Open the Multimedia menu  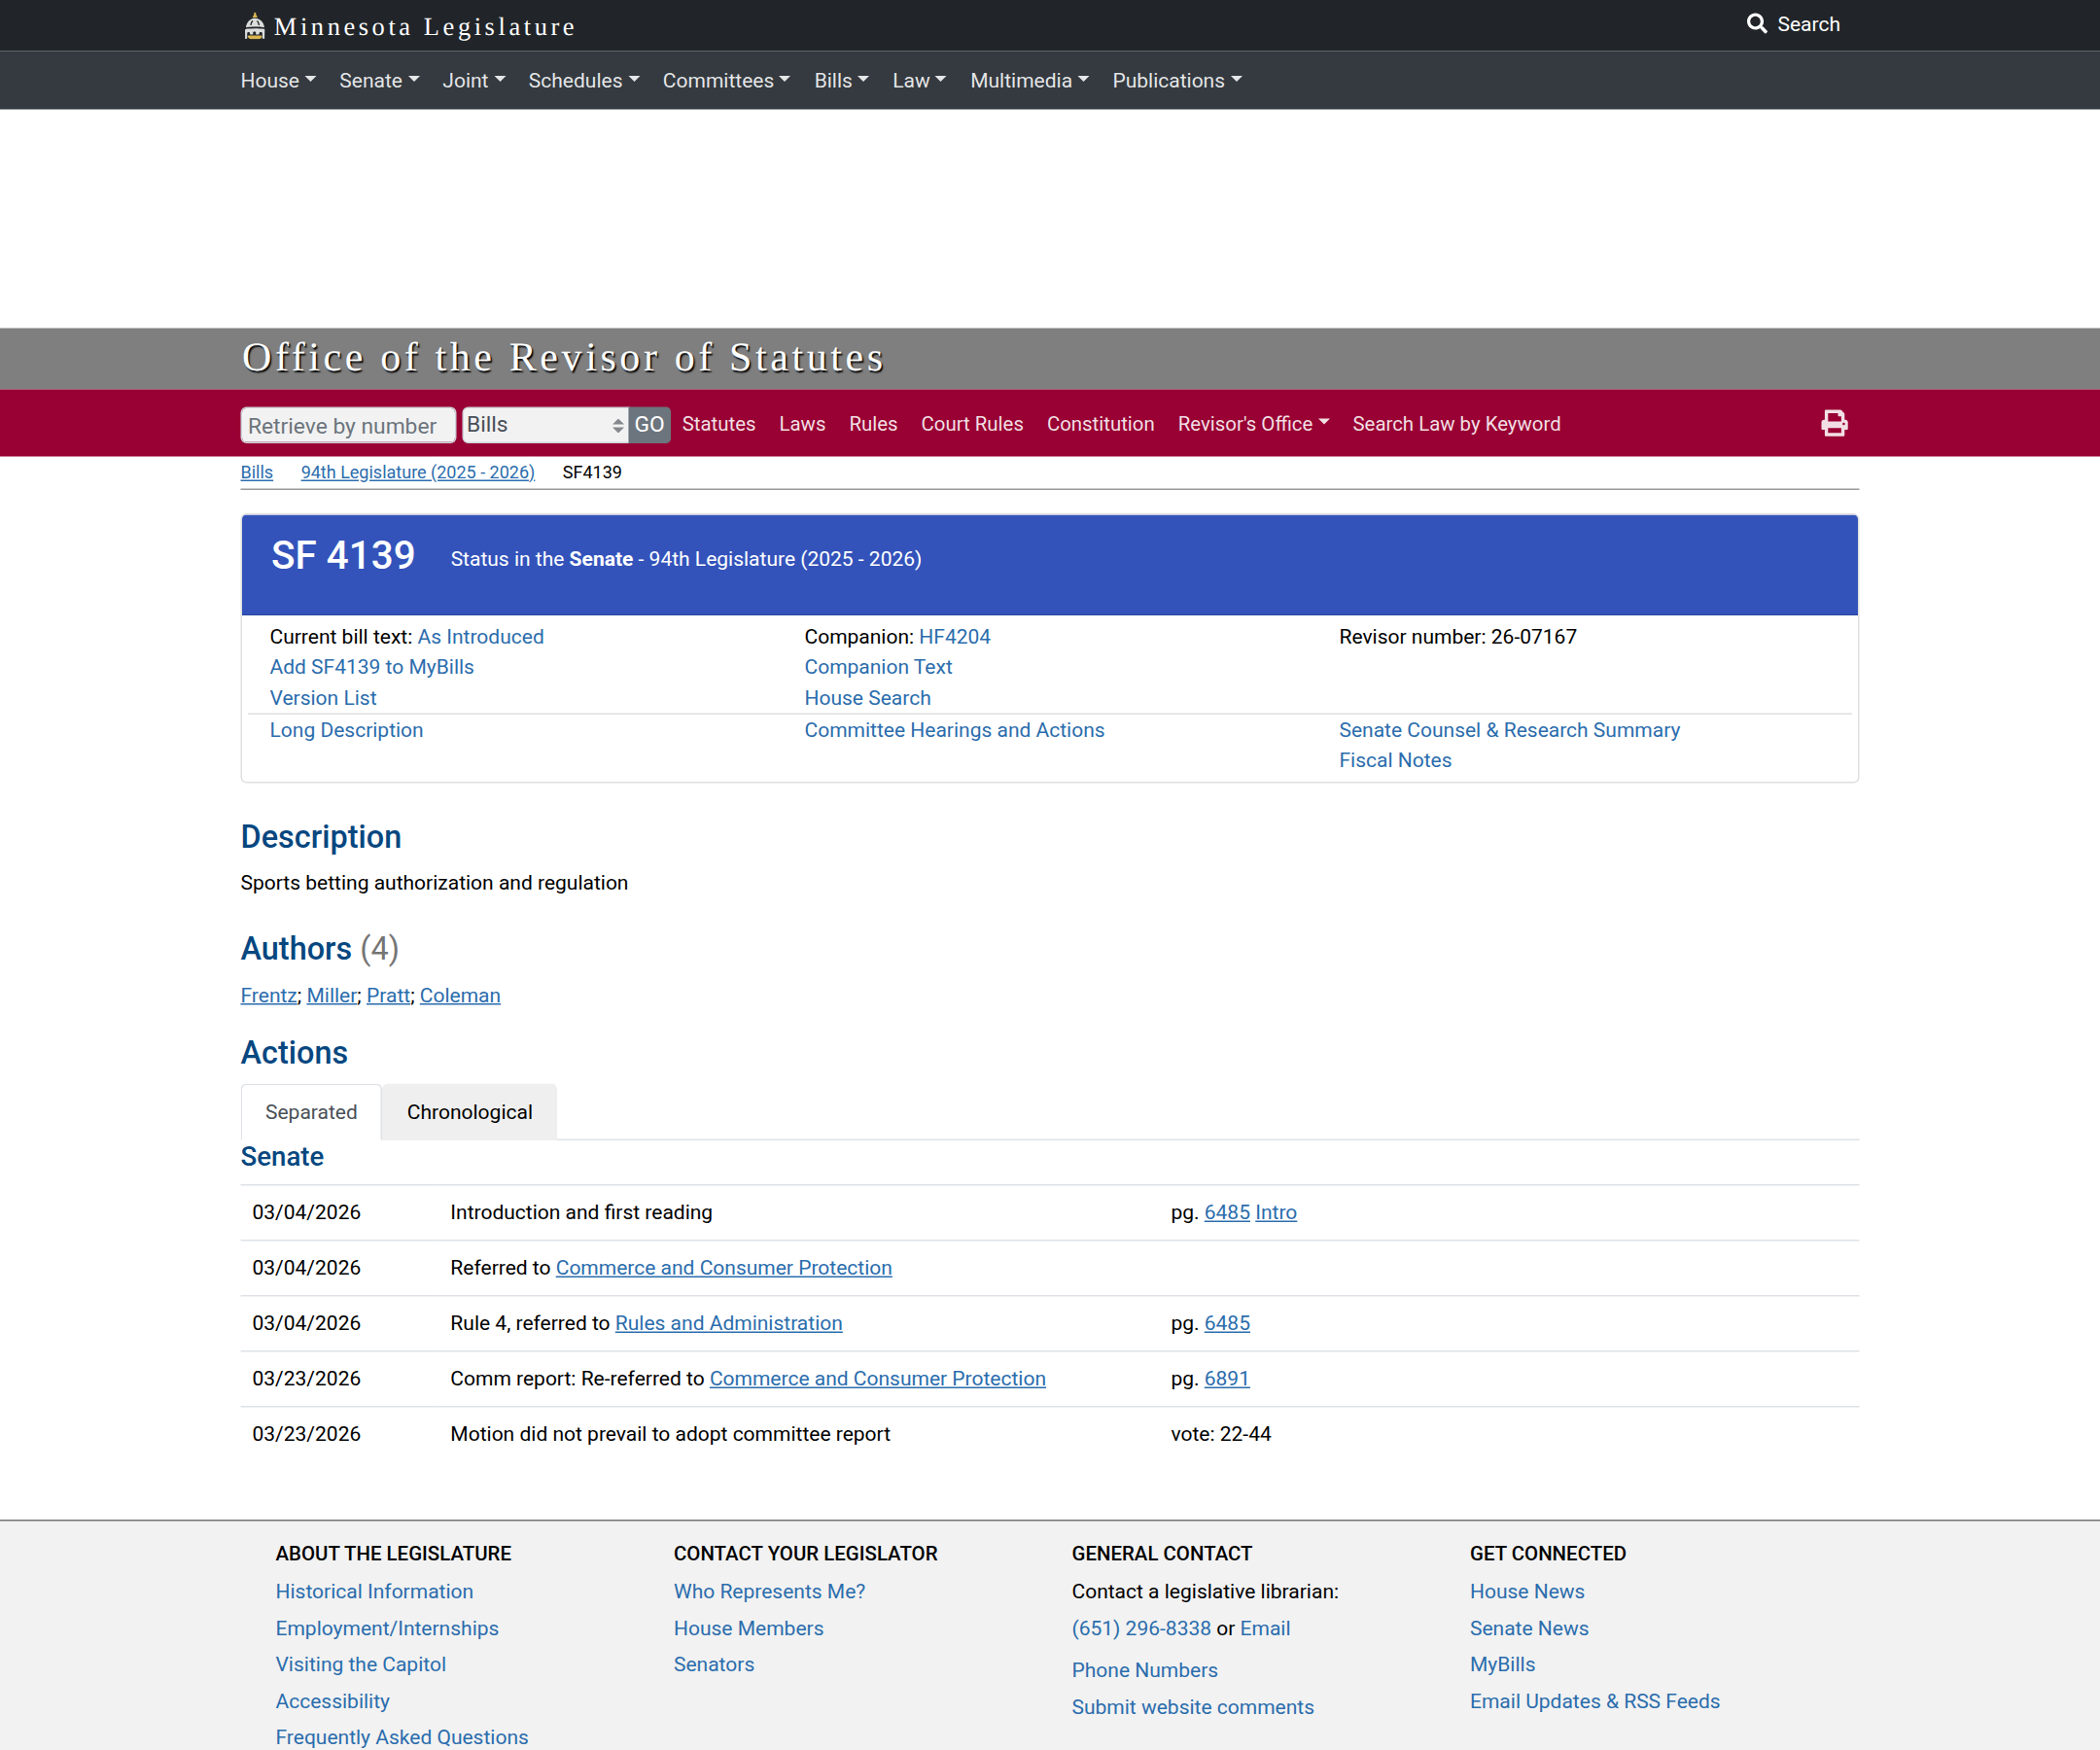[x=1029, y=80]
